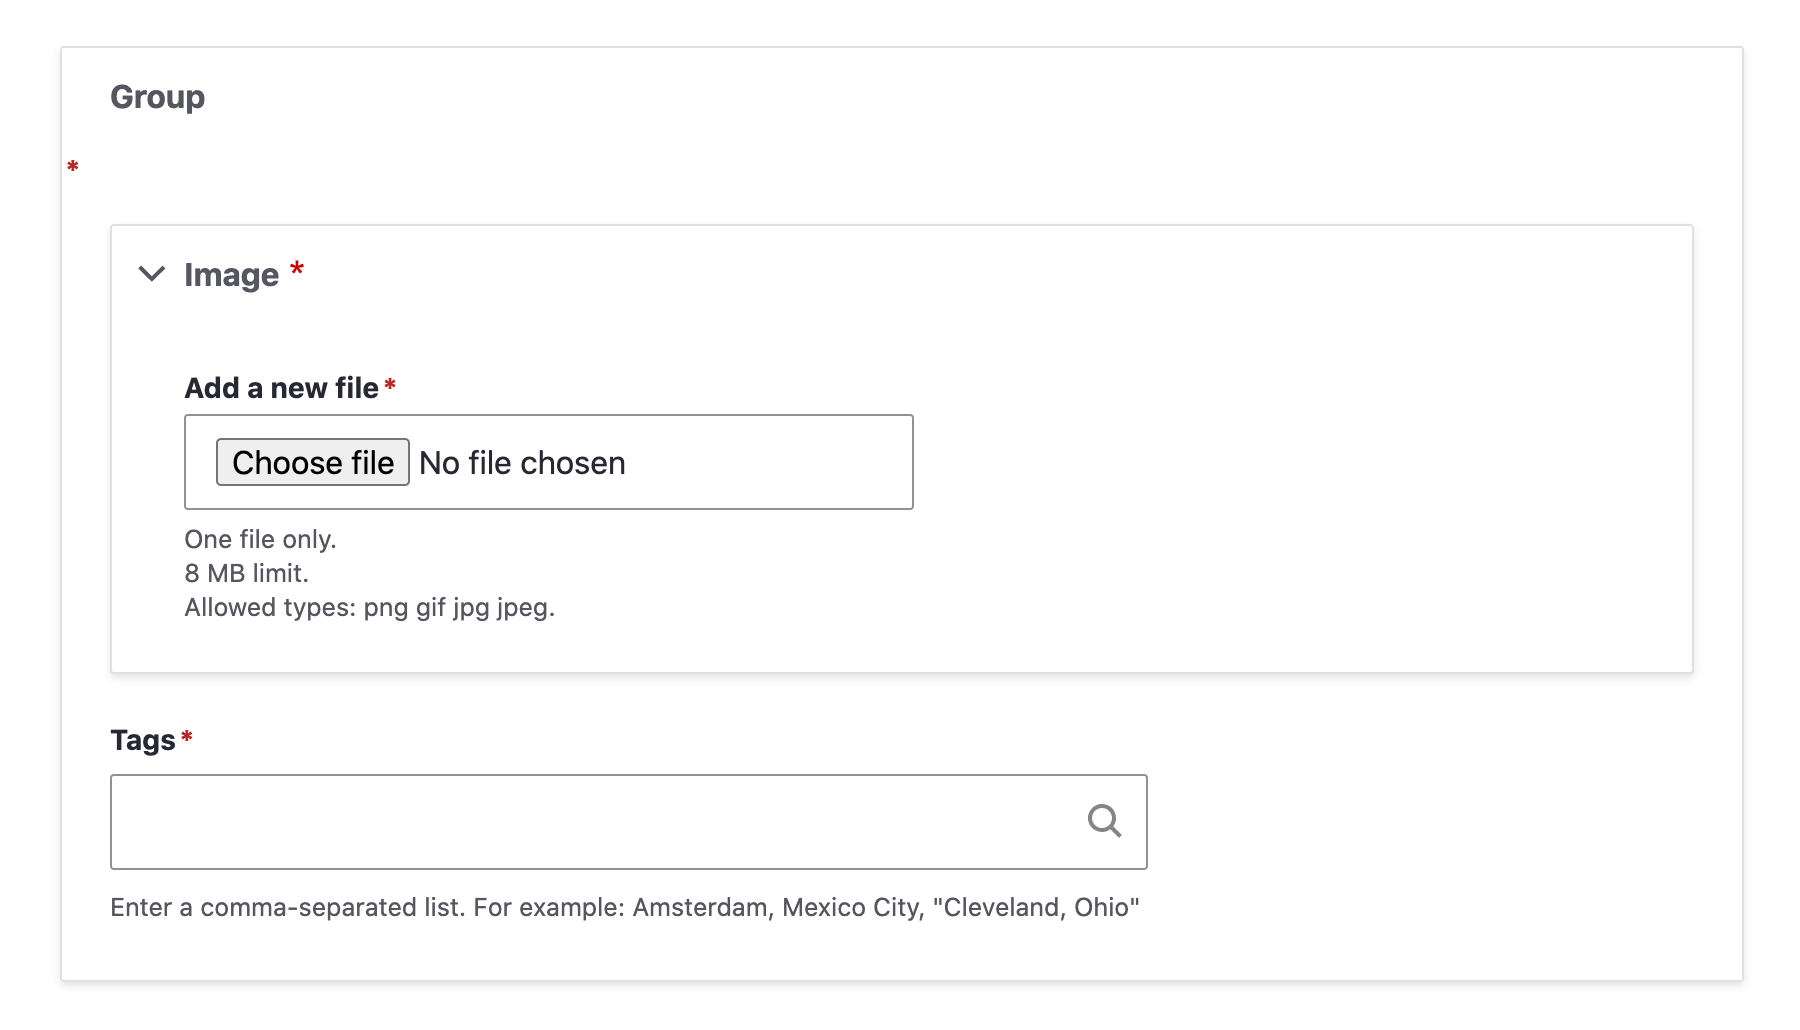Focus the Tags input field
This screenshot has height=1030, width=1800.
(x=590, y=822)
